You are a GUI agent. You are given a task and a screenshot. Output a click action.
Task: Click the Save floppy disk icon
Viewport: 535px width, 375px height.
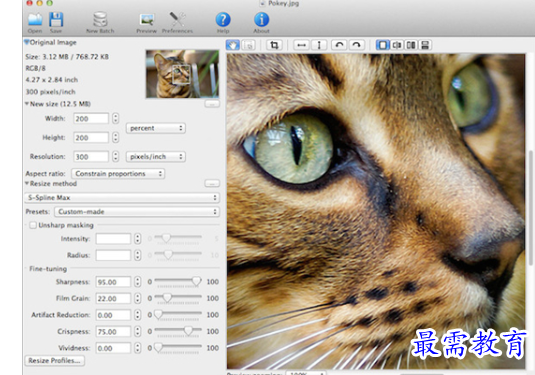(56, 19)
